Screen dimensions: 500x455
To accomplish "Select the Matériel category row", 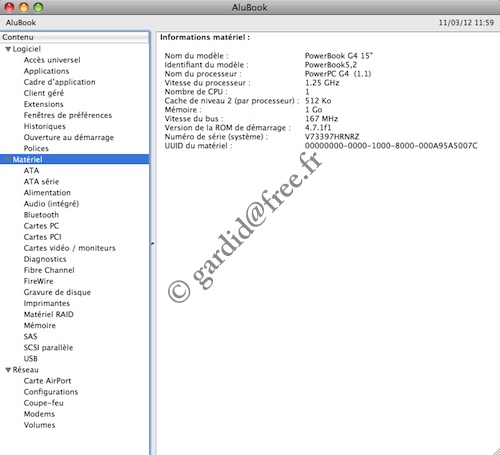I will 75,159.
